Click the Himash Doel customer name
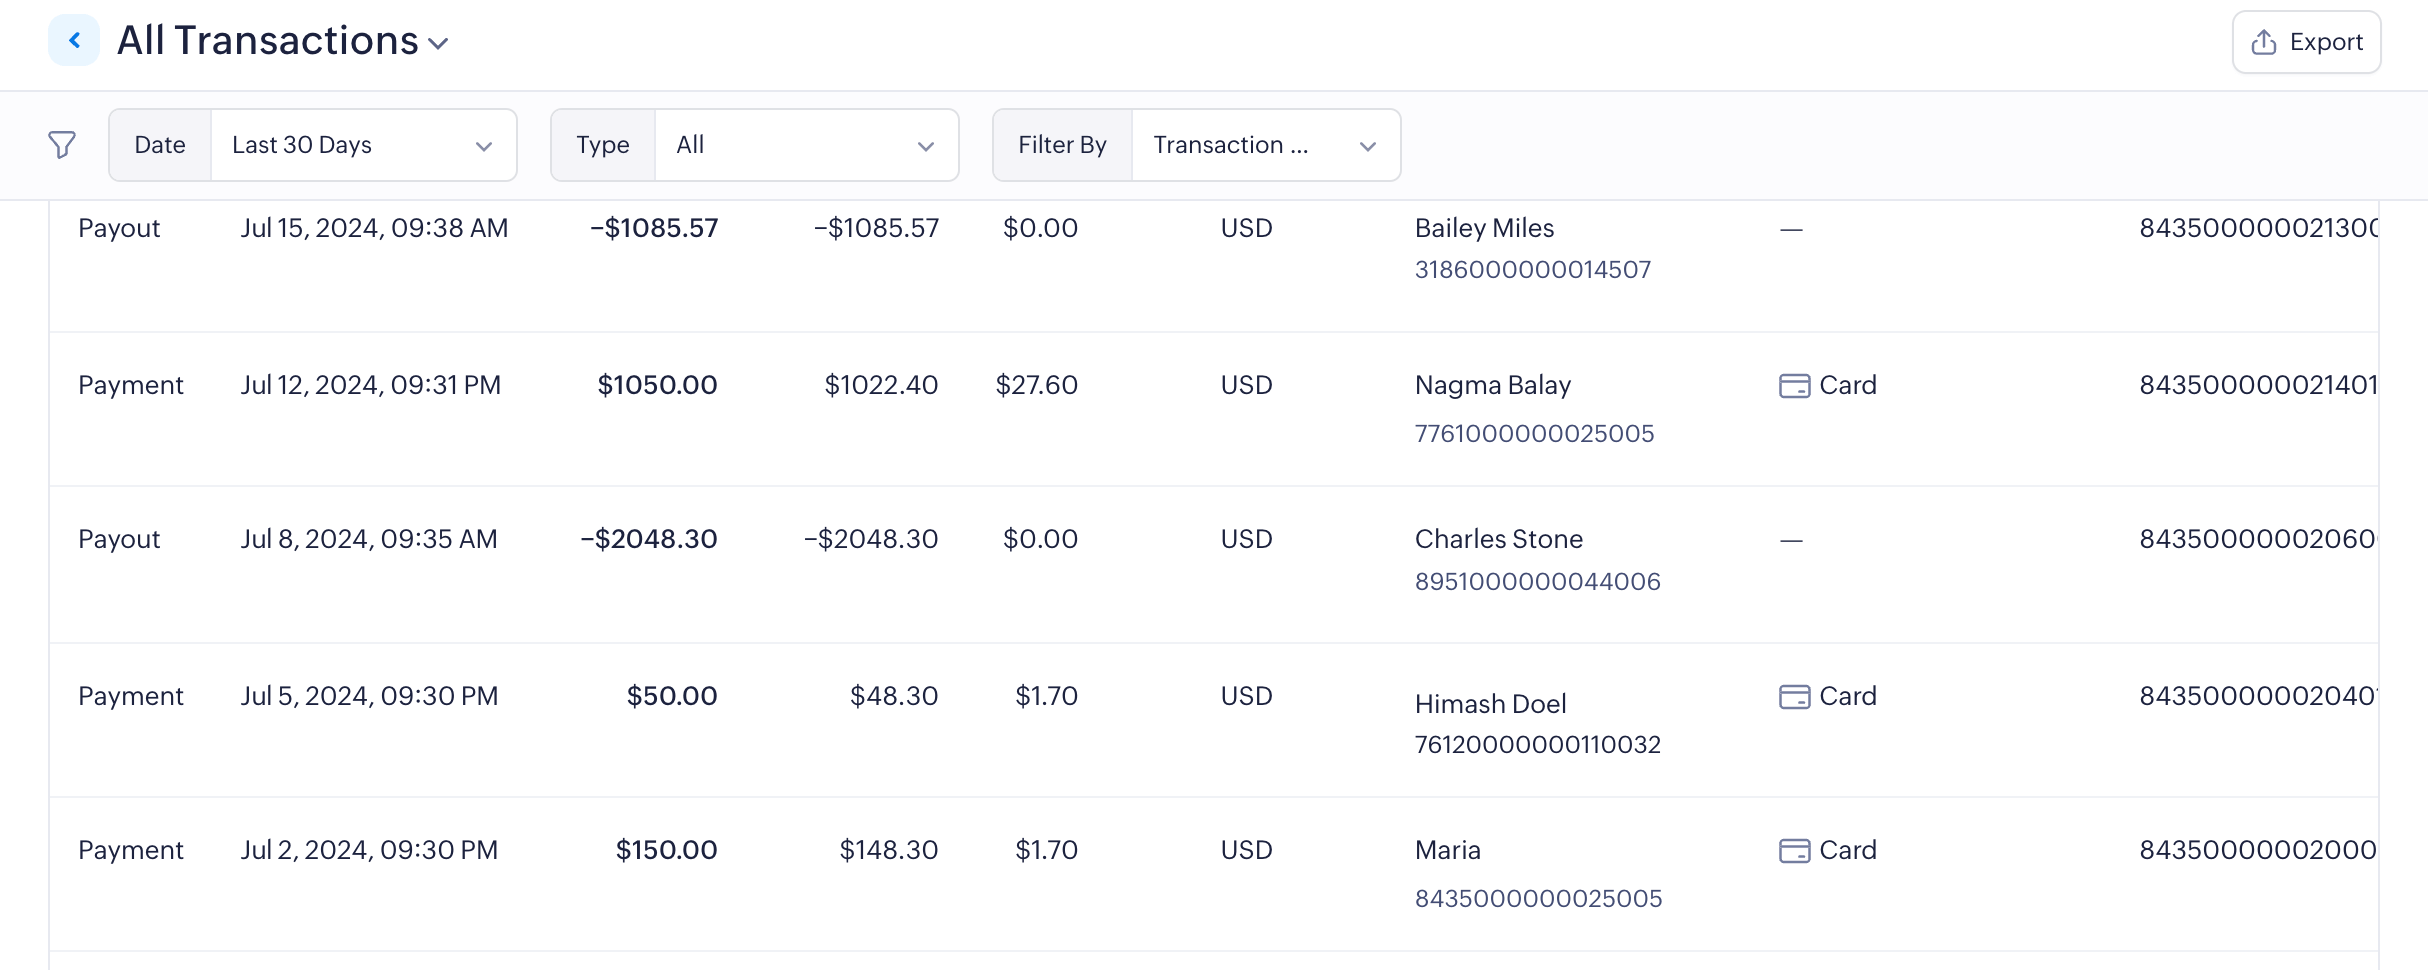The height and width of the screenshot is (970, 2428). (1490, 704)
